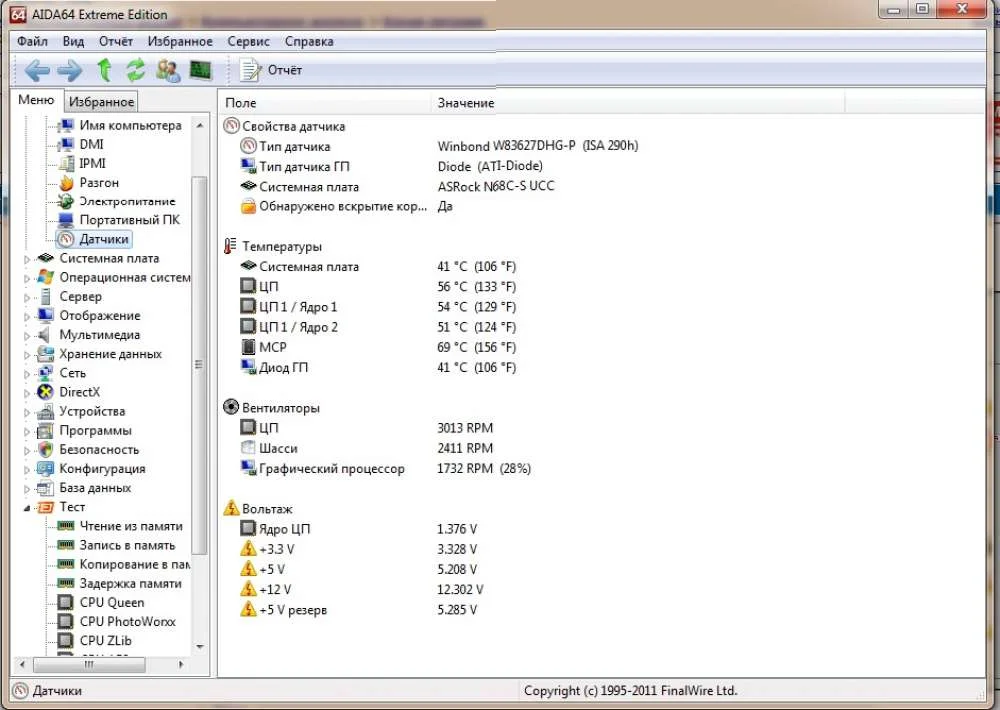Screen dimensions: 1000x710
Task: Switch to the Меню tab in the left panel
Action: [36, 100]
